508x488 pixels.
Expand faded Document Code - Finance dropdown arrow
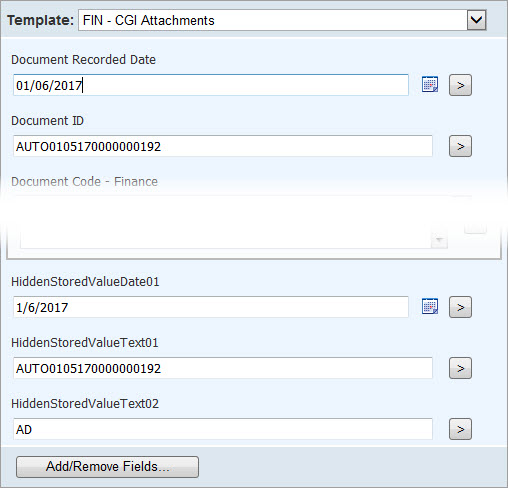(439, 240)
